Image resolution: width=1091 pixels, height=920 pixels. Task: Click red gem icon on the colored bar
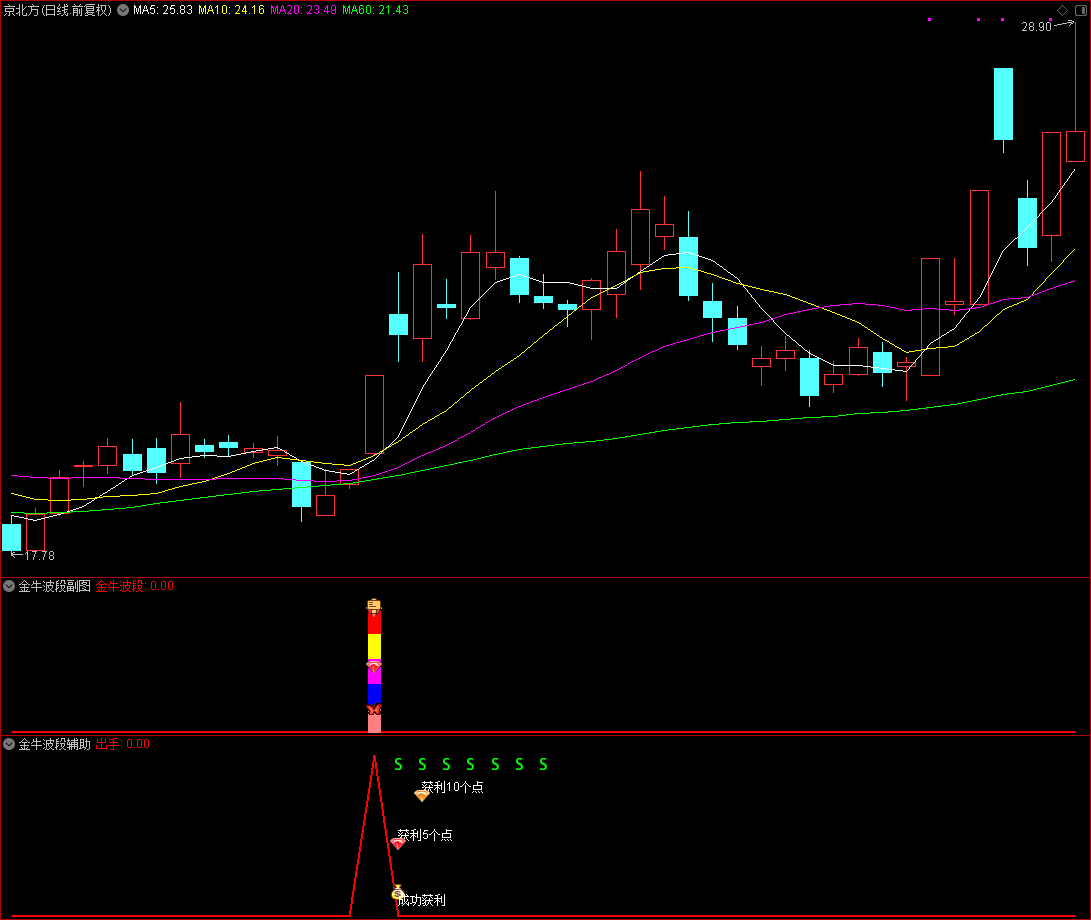coord(374,665)
